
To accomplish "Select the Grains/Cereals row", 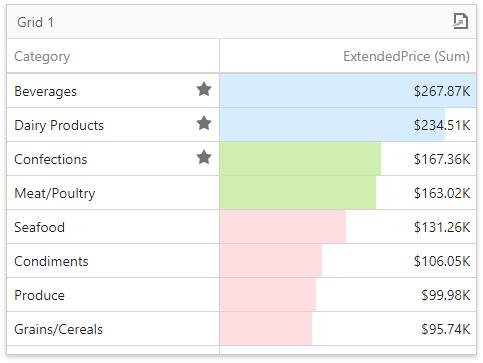I will click(241, 329).
